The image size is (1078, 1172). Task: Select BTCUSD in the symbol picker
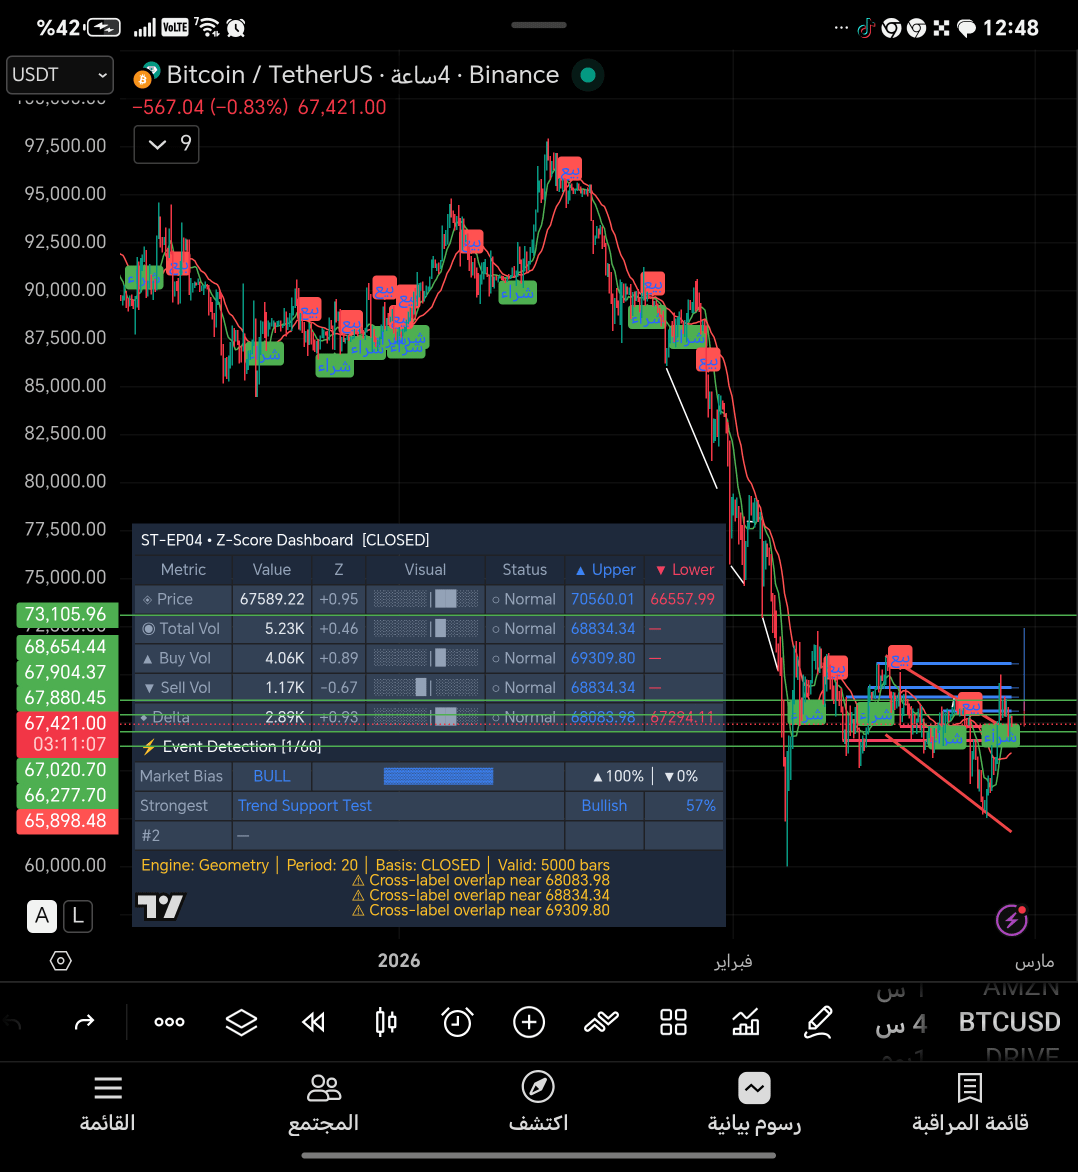[1009, 1022]
